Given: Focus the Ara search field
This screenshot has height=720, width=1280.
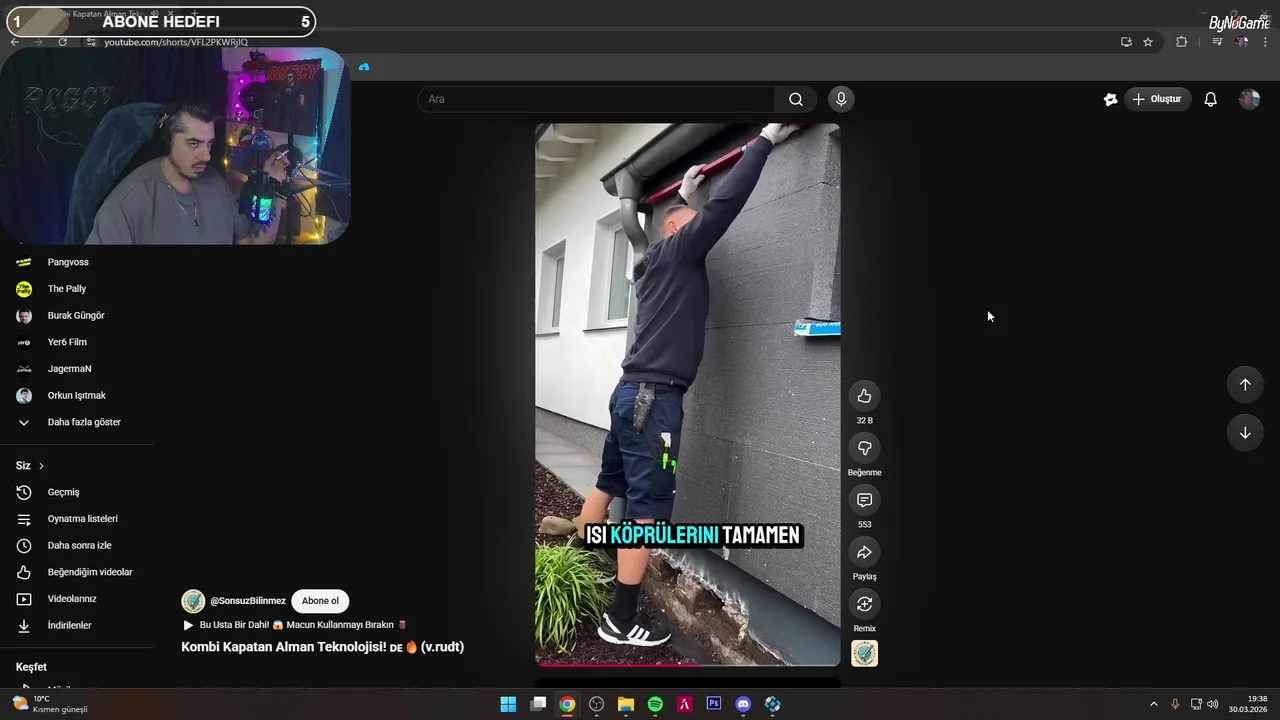Looking at the screenshot, I should click(597, 99).
